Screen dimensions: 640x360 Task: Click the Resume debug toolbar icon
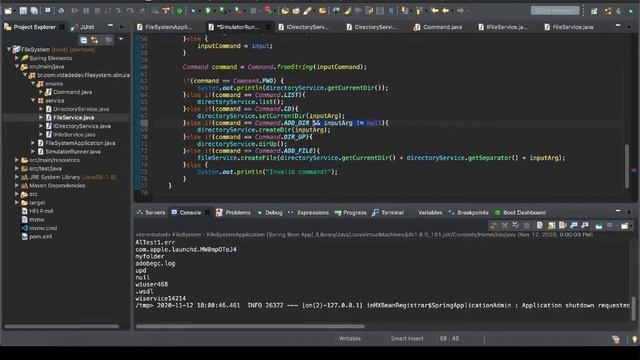(75, 11)
